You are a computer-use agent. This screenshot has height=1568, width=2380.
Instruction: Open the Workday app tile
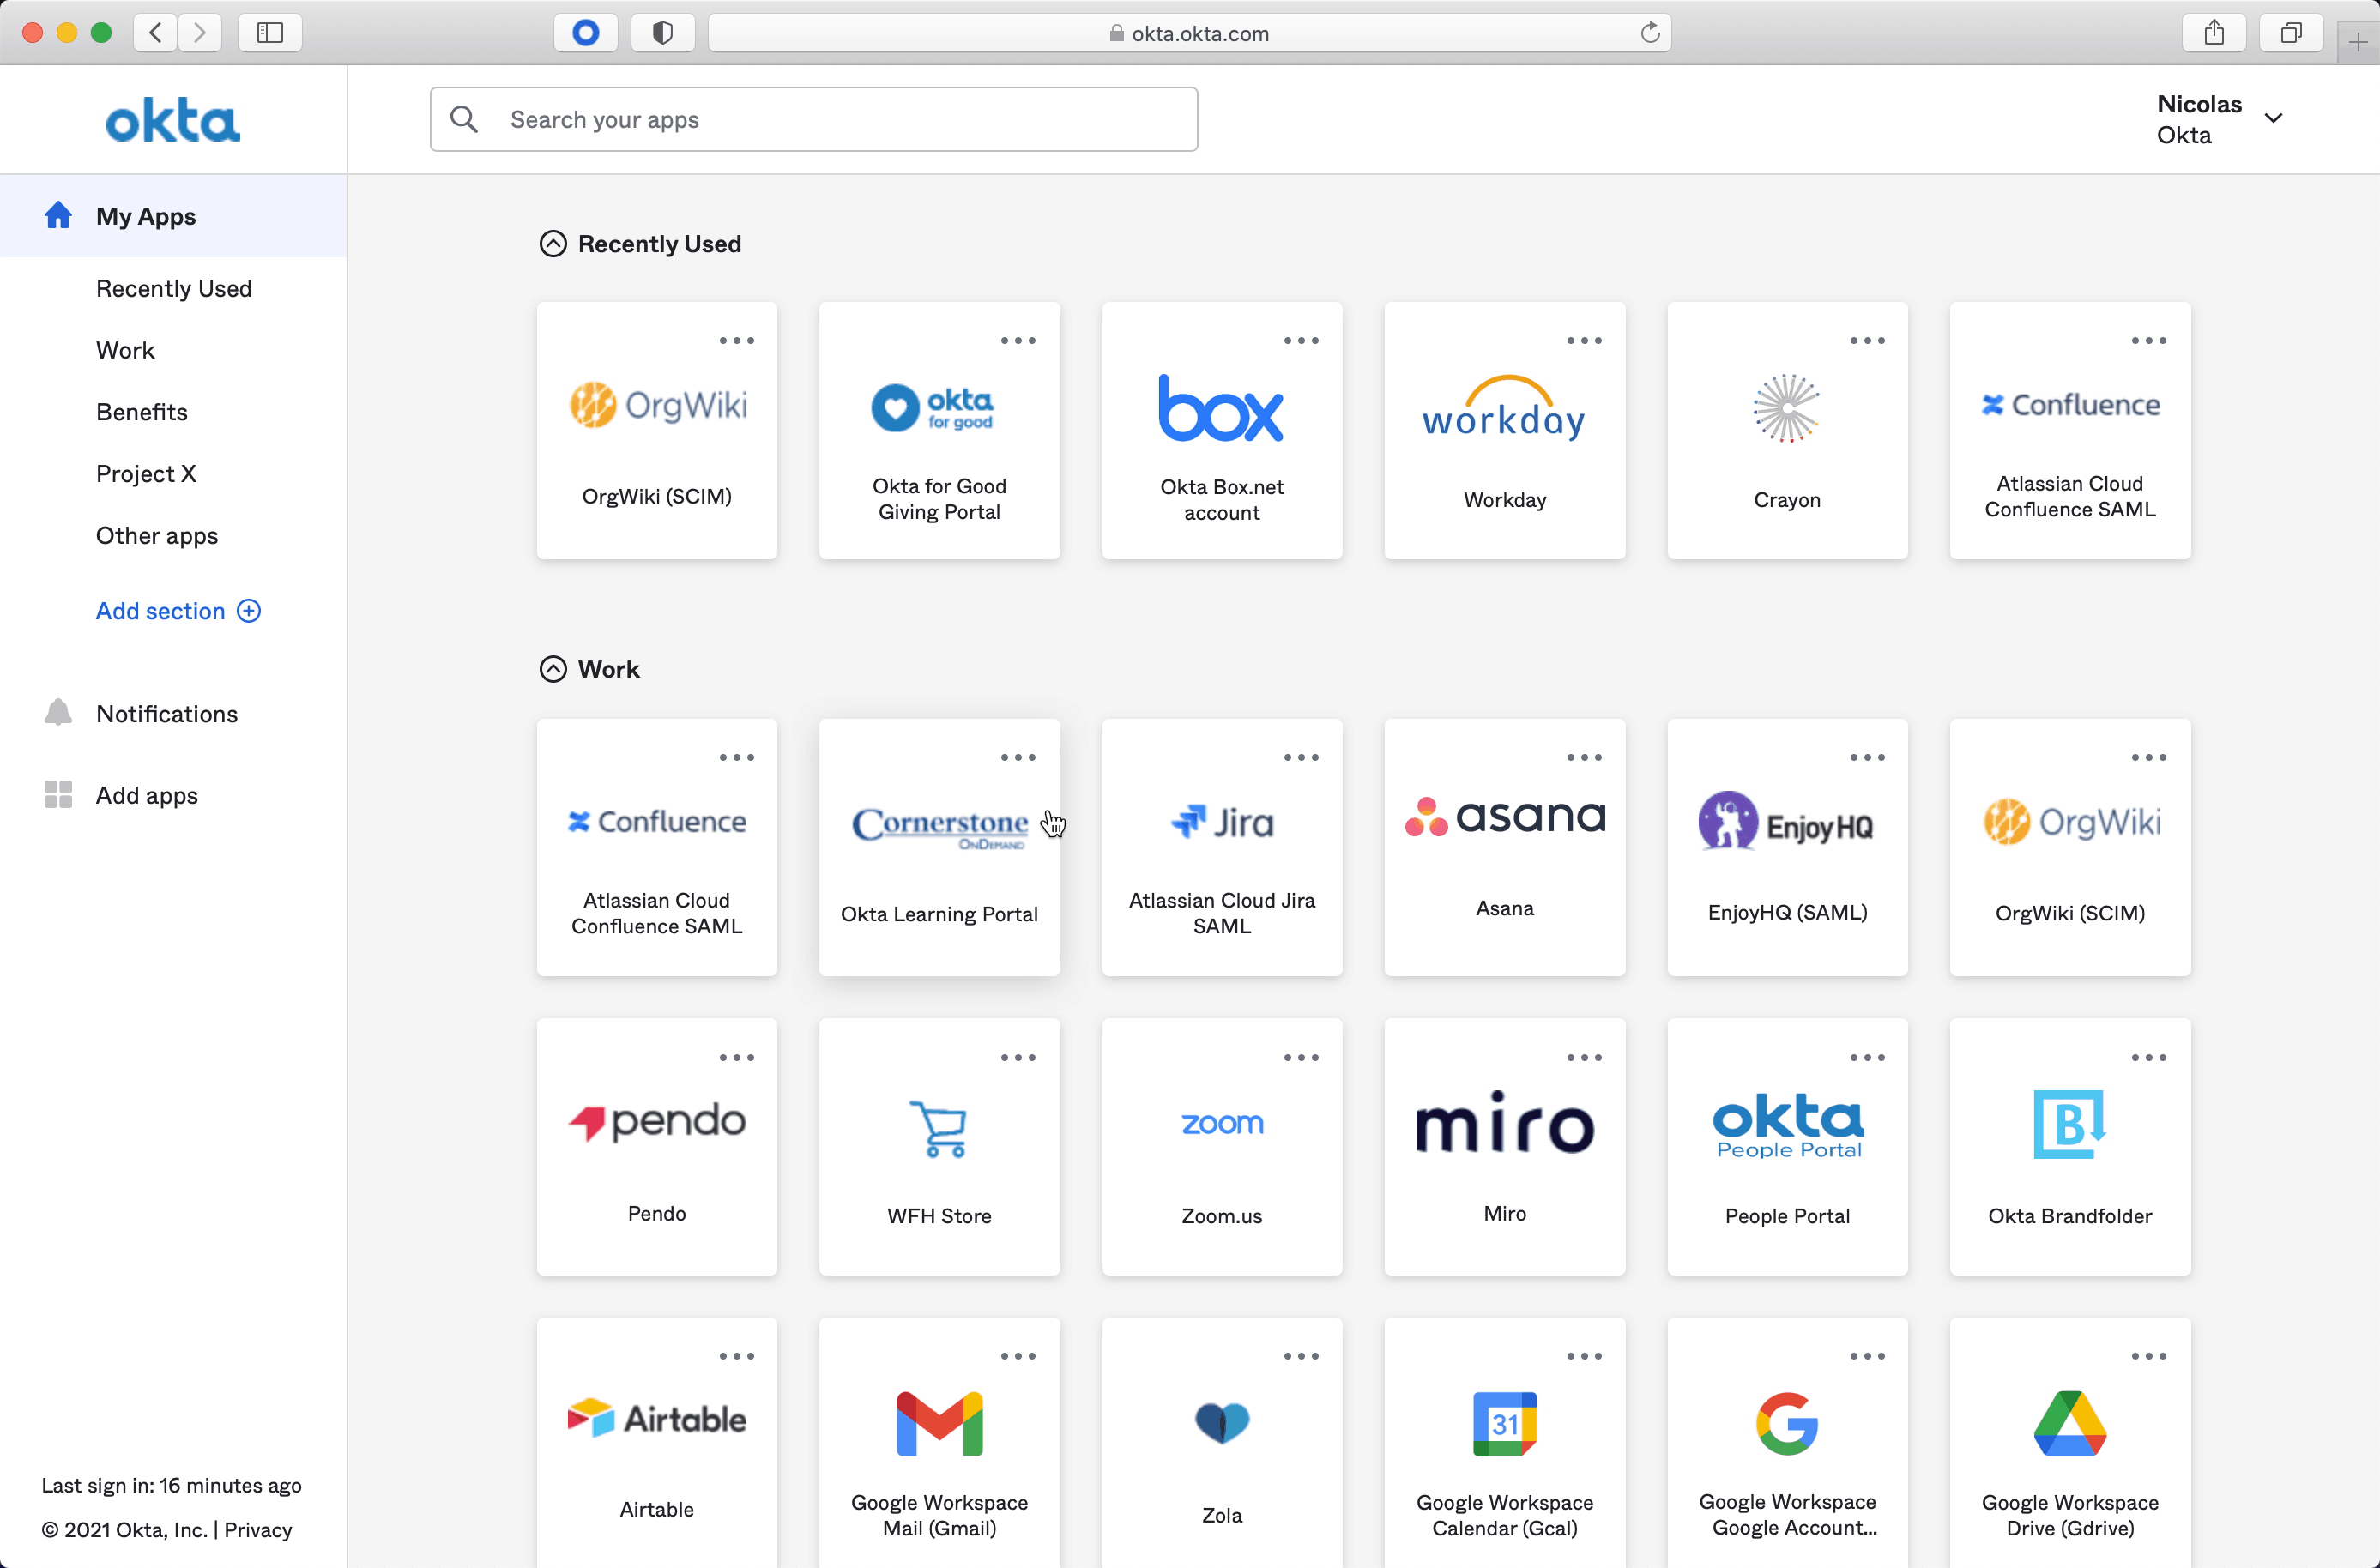[x=1504, y=430]
